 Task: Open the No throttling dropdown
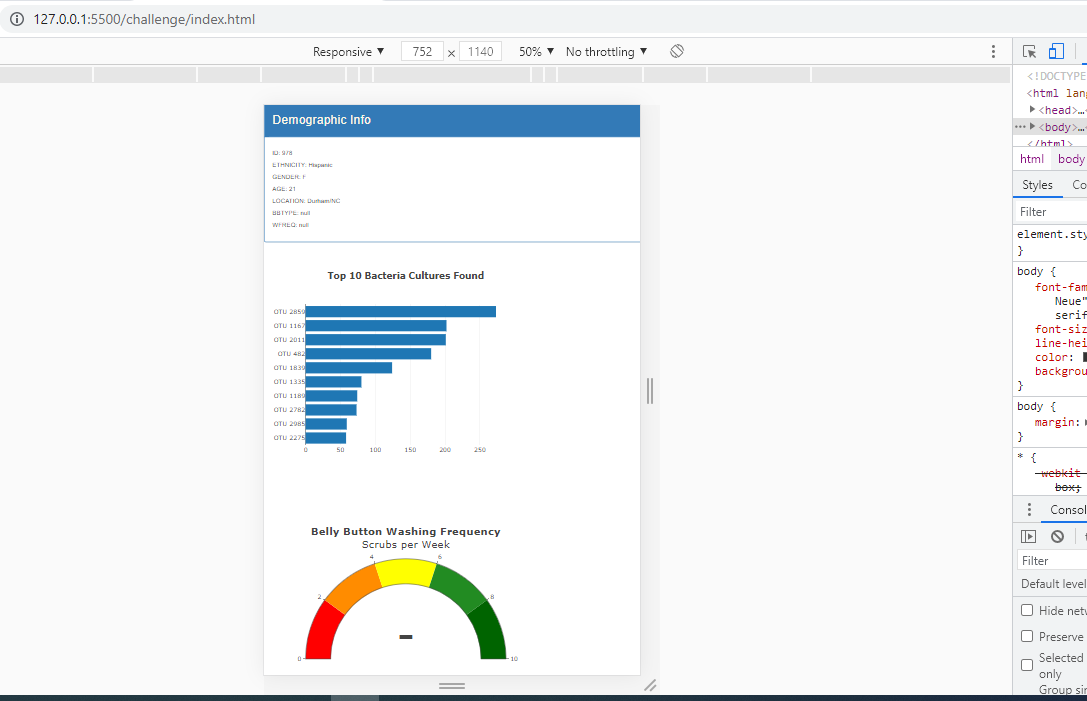tap(605, 50)
